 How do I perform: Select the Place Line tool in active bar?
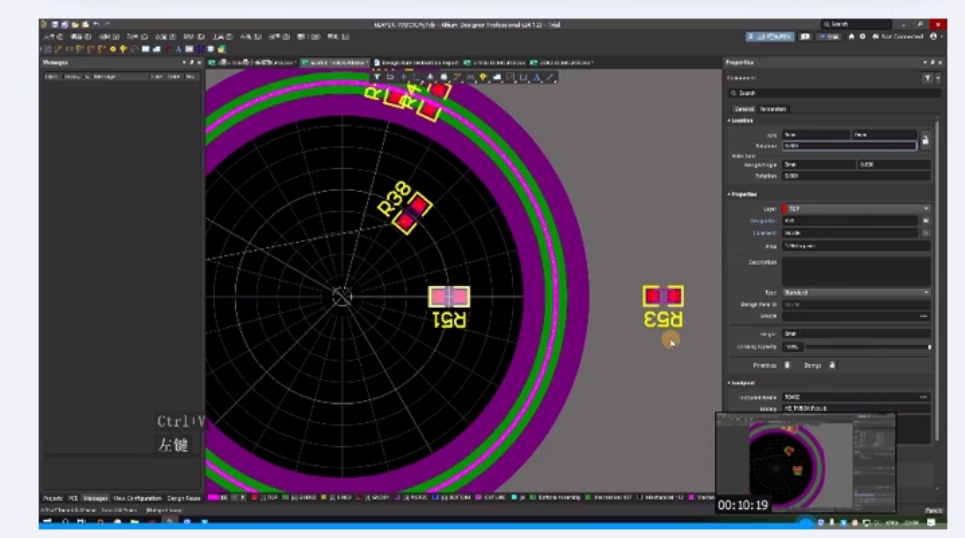point(550,78)
